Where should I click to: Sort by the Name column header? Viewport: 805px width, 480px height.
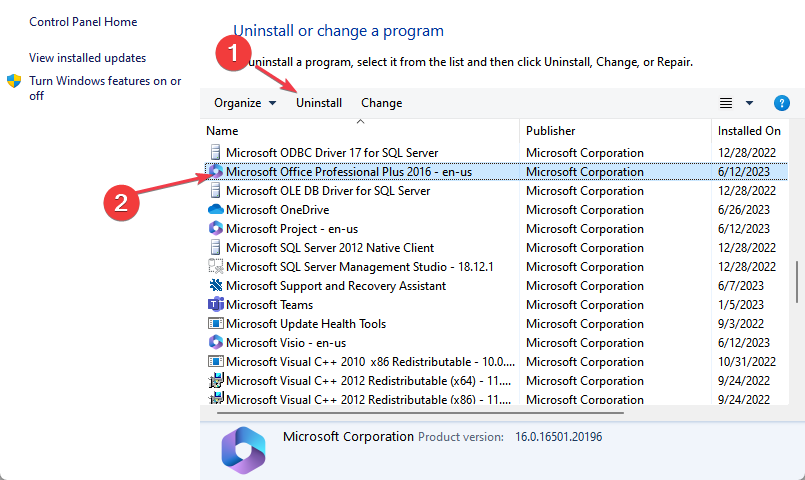tap(222, 131)
